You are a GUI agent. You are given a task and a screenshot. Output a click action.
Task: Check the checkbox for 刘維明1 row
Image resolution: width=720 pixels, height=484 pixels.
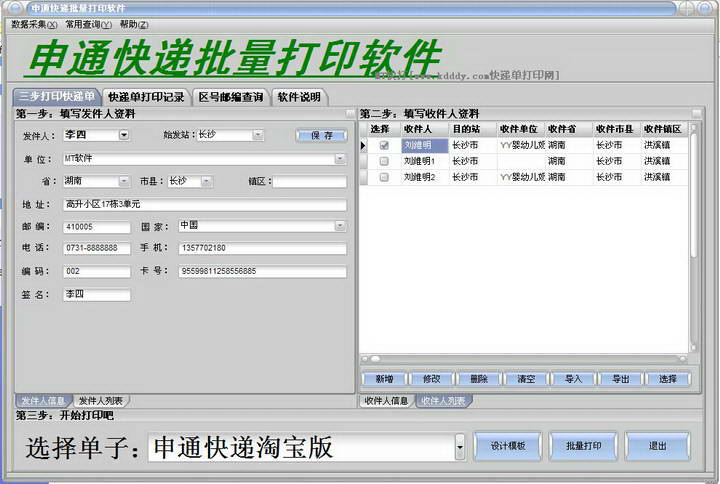click(384, 161)
